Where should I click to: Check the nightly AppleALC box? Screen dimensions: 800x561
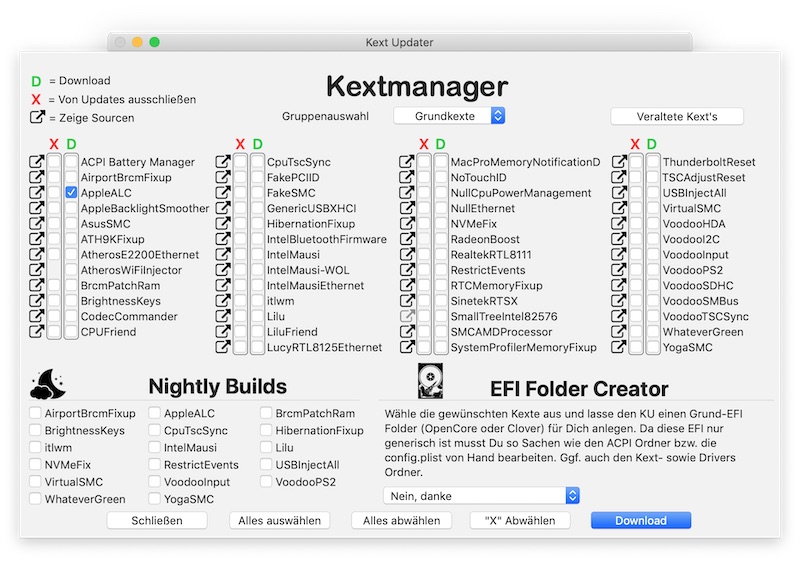(x=155, y=413)
